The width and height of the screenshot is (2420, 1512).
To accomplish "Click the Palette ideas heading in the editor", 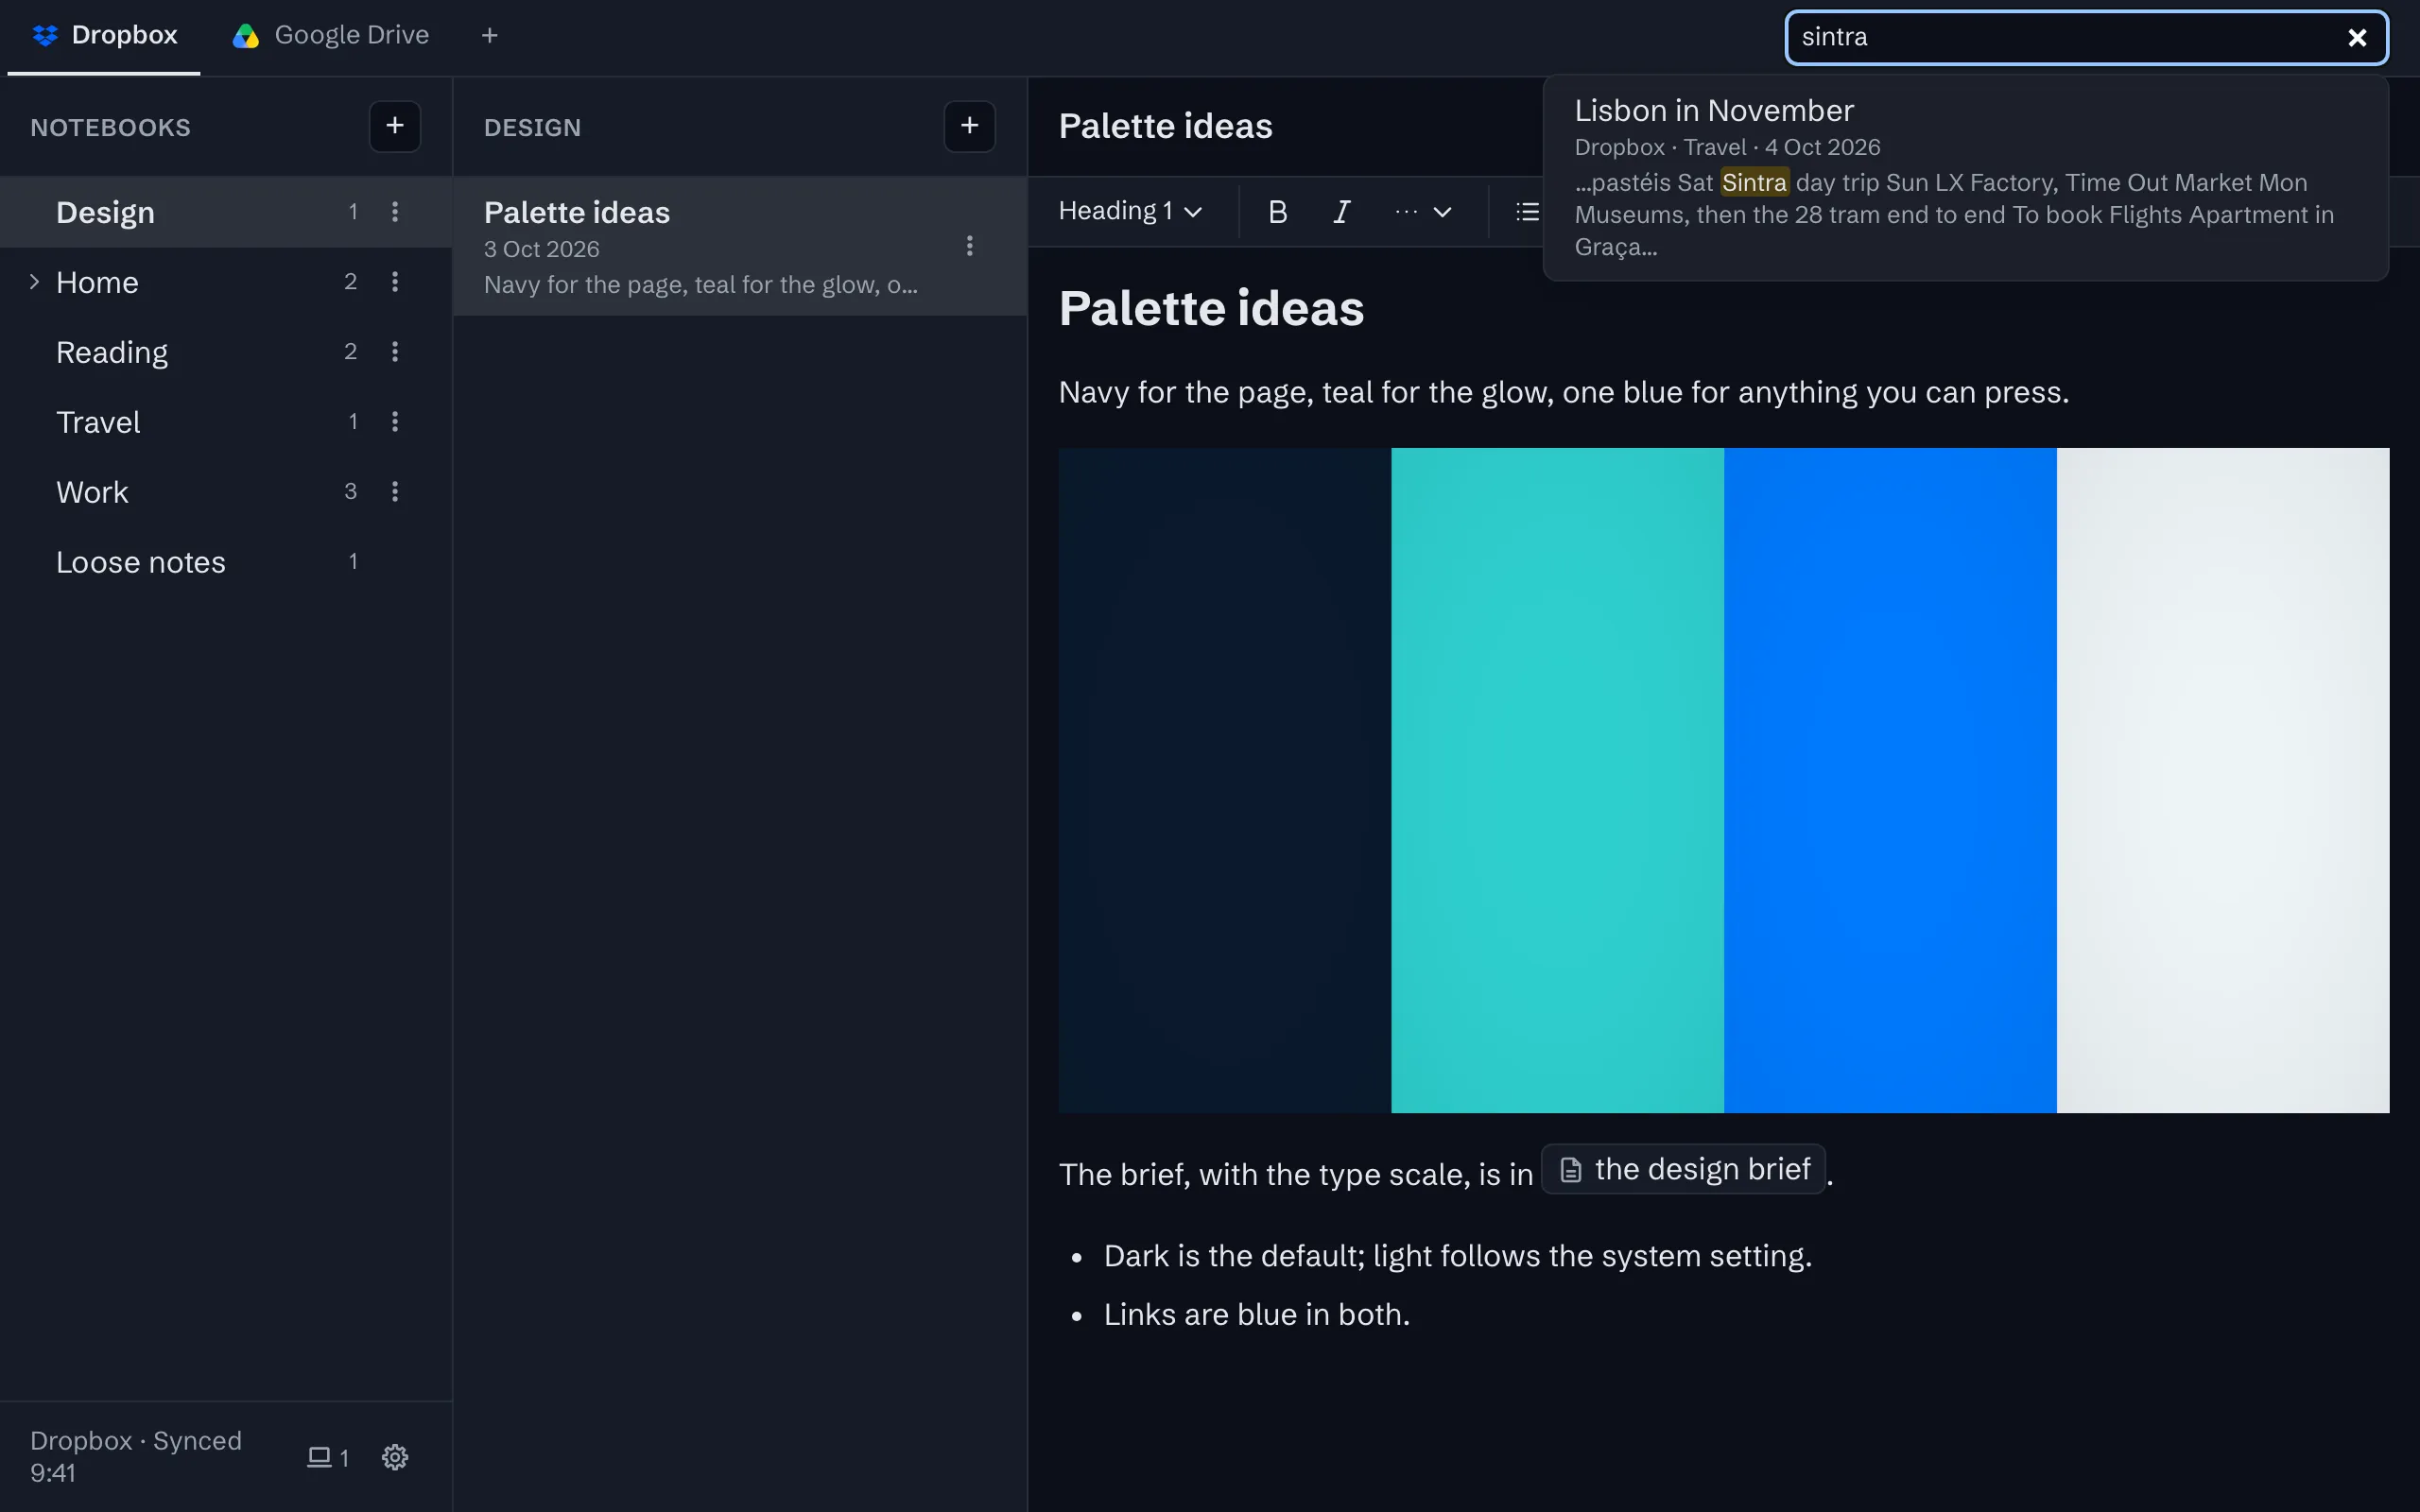I will (x=1211, y=308).
